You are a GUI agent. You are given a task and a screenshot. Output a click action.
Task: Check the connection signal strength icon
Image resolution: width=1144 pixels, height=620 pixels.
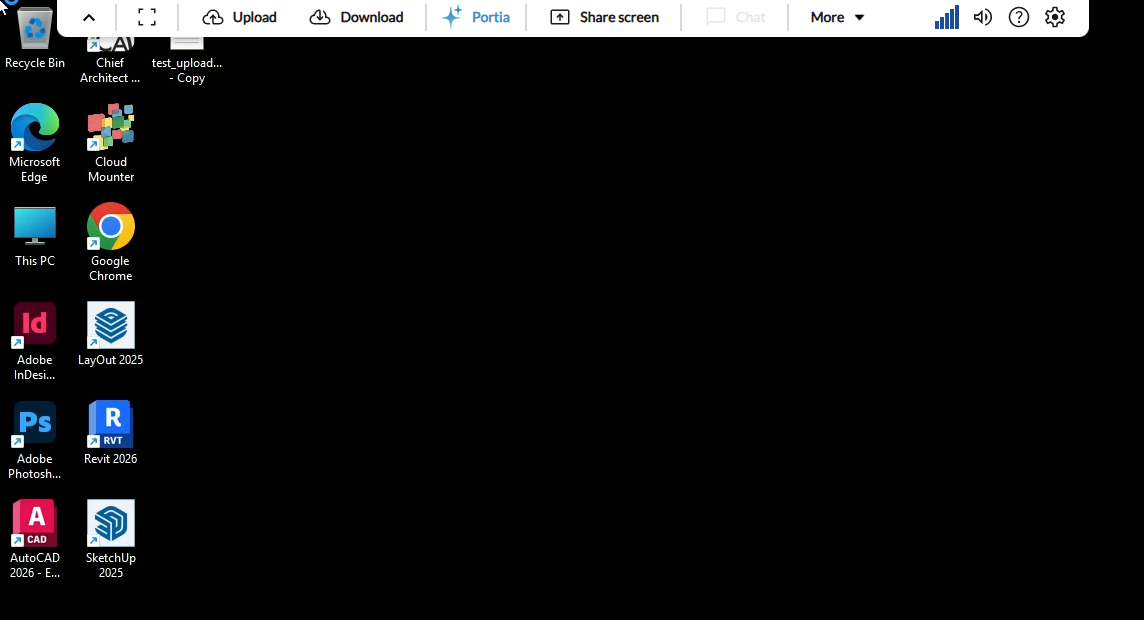click(946, 18)
